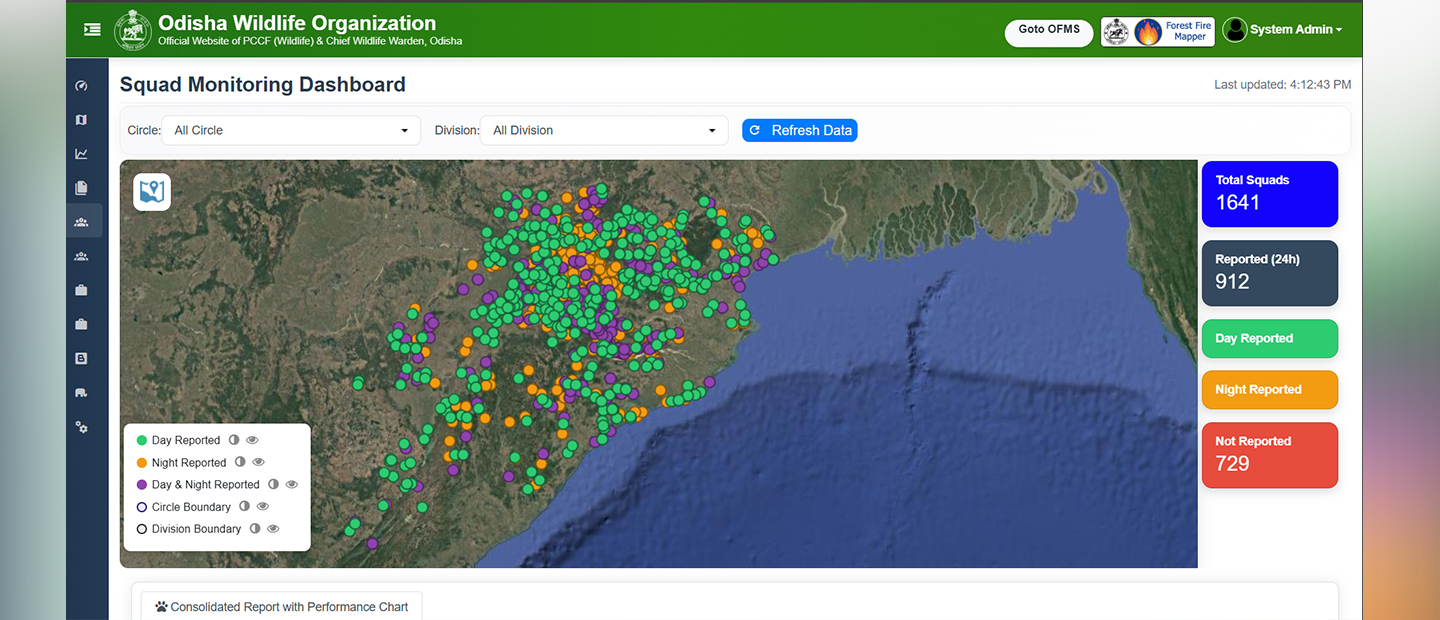Open the Circle dropdown showing All Circle
The width and height of the screenshot is (1440, 620).
tap(291, 130)
